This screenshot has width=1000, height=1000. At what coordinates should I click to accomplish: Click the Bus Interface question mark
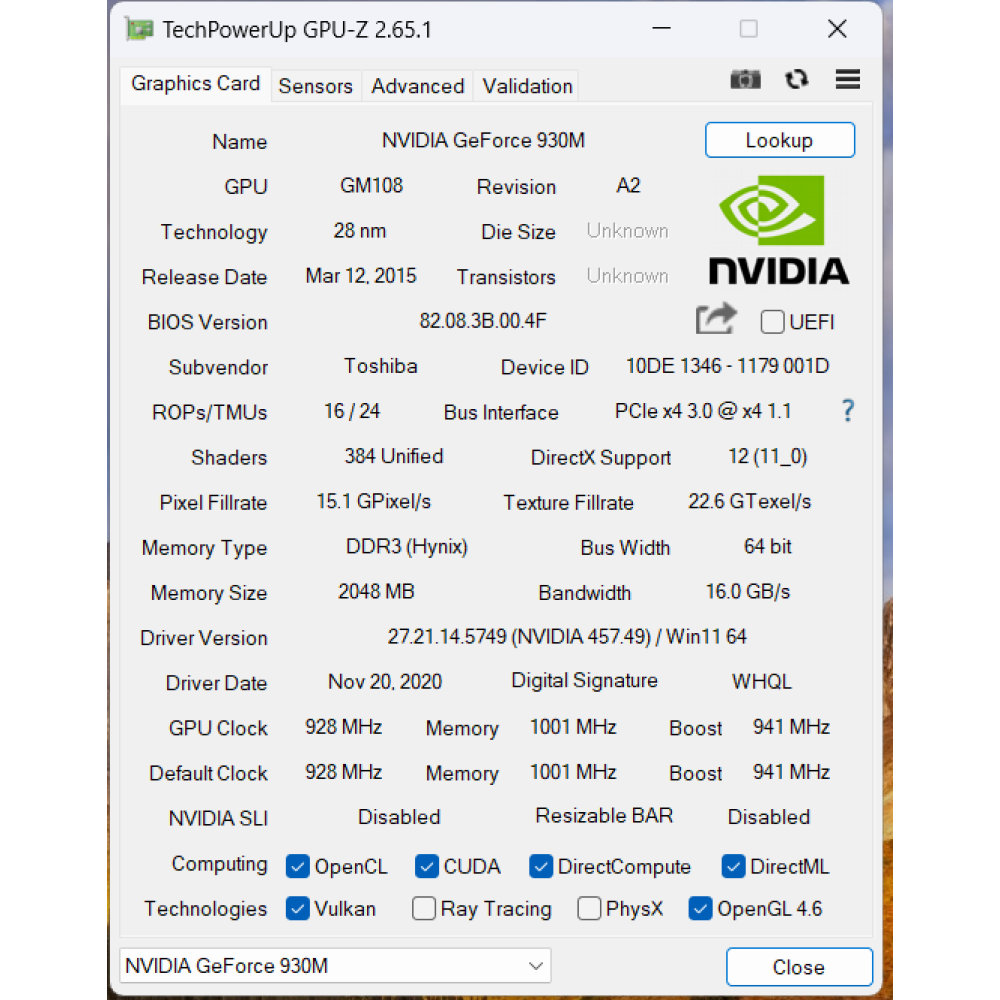click(x=847, y=411)
